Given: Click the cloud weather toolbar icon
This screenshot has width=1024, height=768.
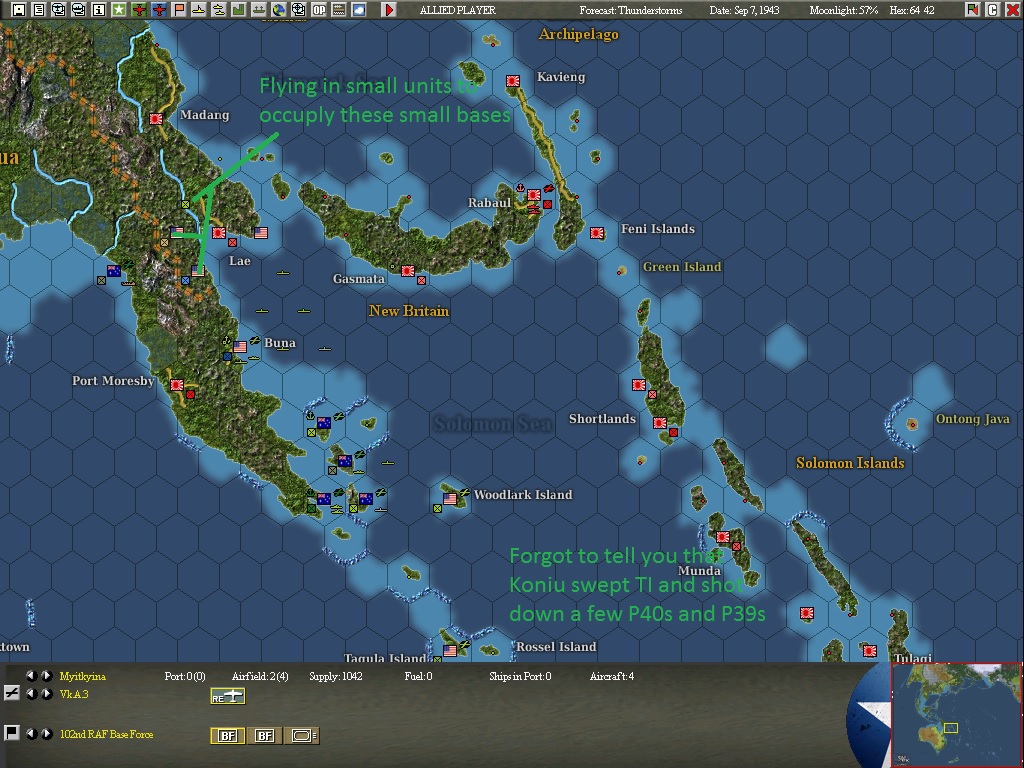Looking at the screenshot, I should pyautogui.click(x=359, y=10).
